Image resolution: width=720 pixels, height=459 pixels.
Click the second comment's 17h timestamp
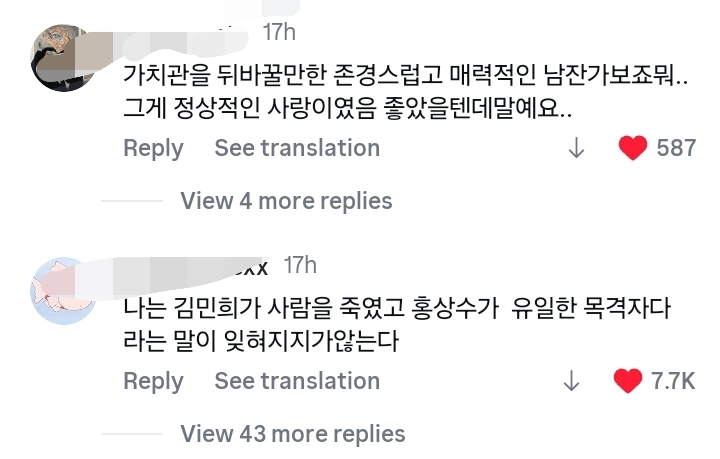(x=299, y=265)
